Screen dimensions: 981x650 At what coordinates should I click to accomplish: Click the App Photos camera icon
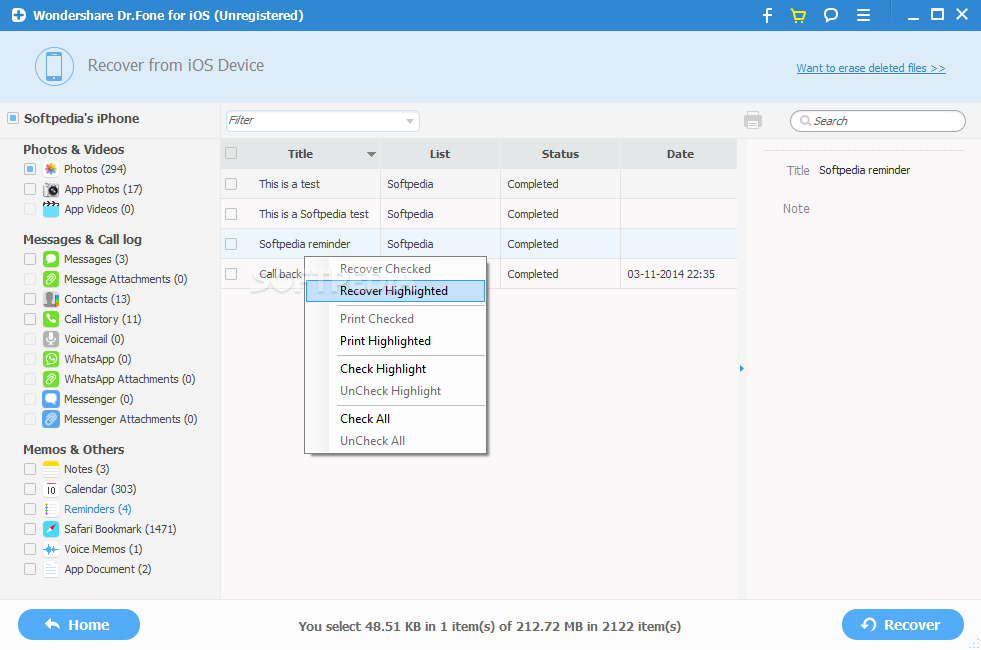(51, 189)
